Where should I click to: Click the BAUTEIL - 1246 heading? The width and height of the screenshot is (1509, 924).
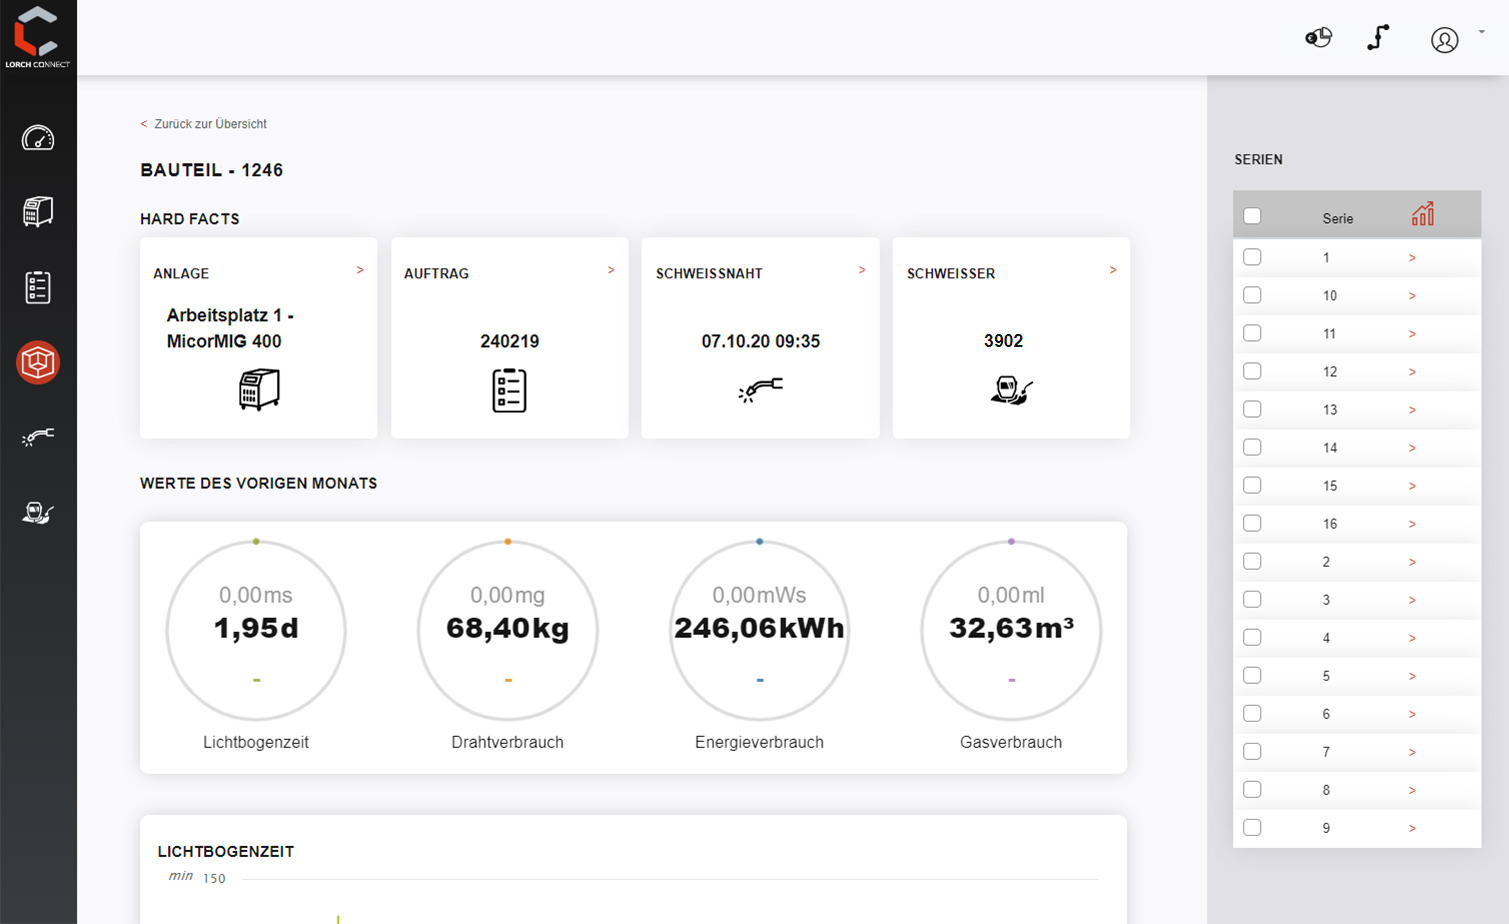(212, 170)
